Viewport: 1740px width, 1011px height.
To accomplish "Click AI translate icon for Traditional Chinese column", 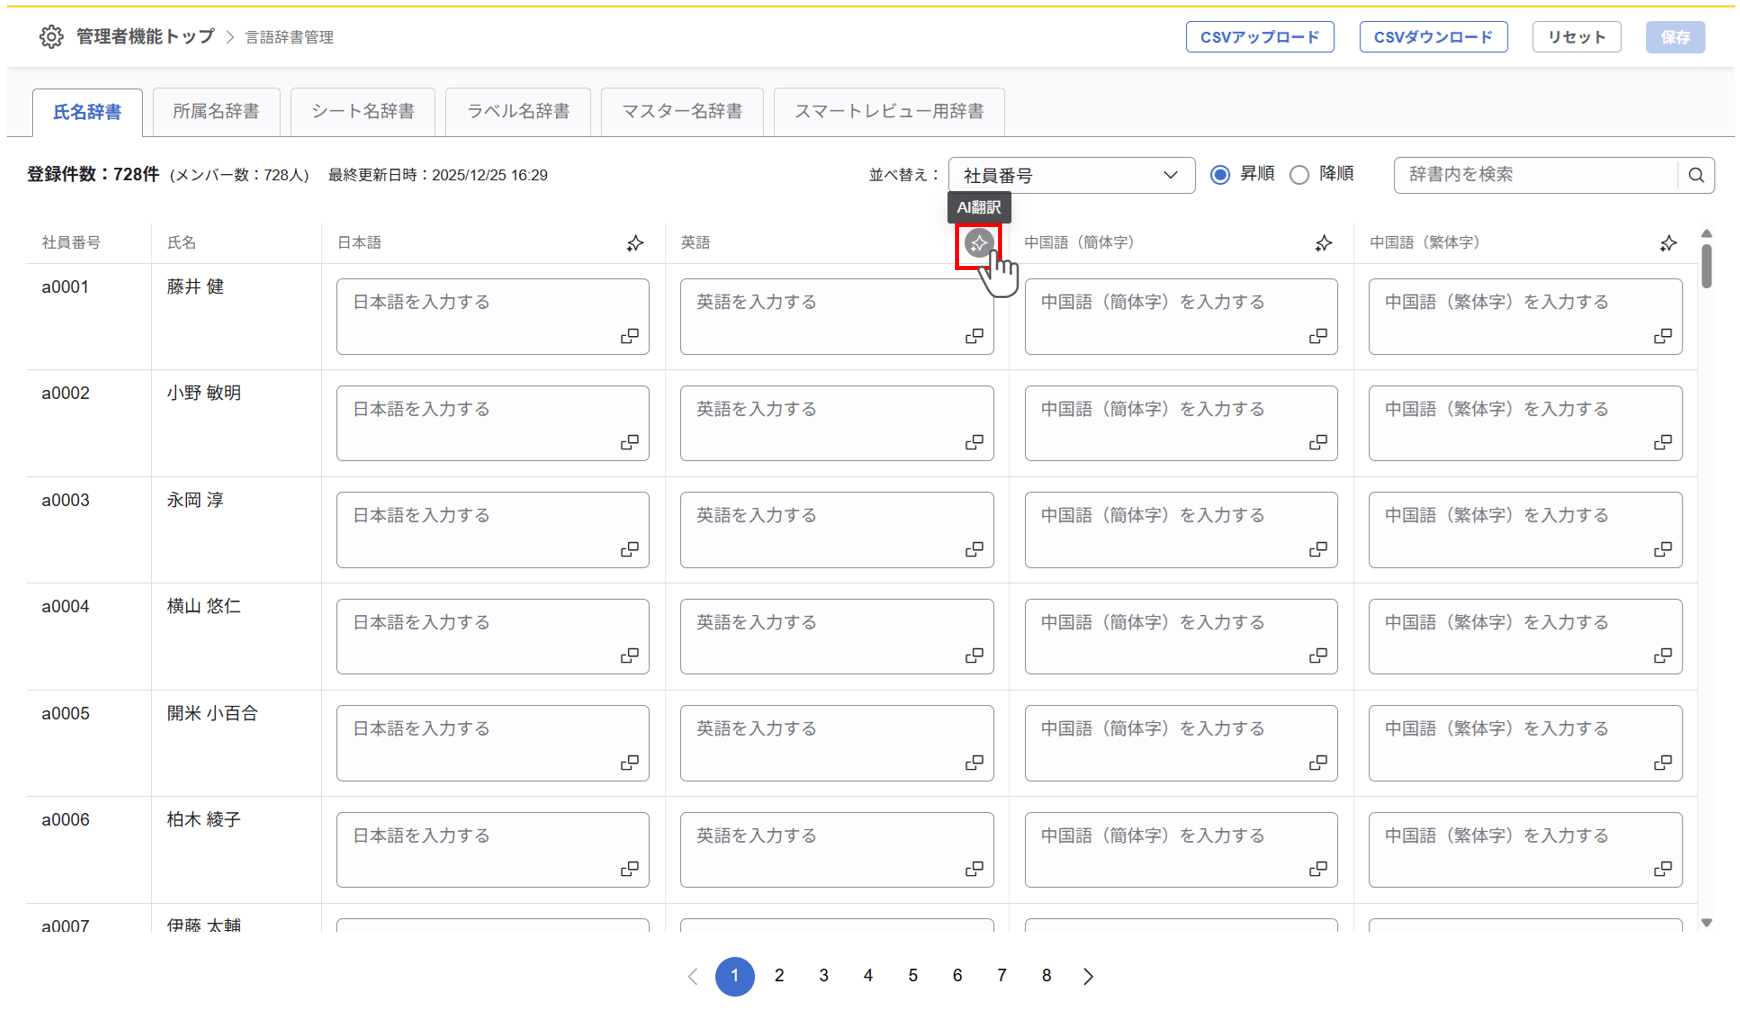I will click(1667, 243).
